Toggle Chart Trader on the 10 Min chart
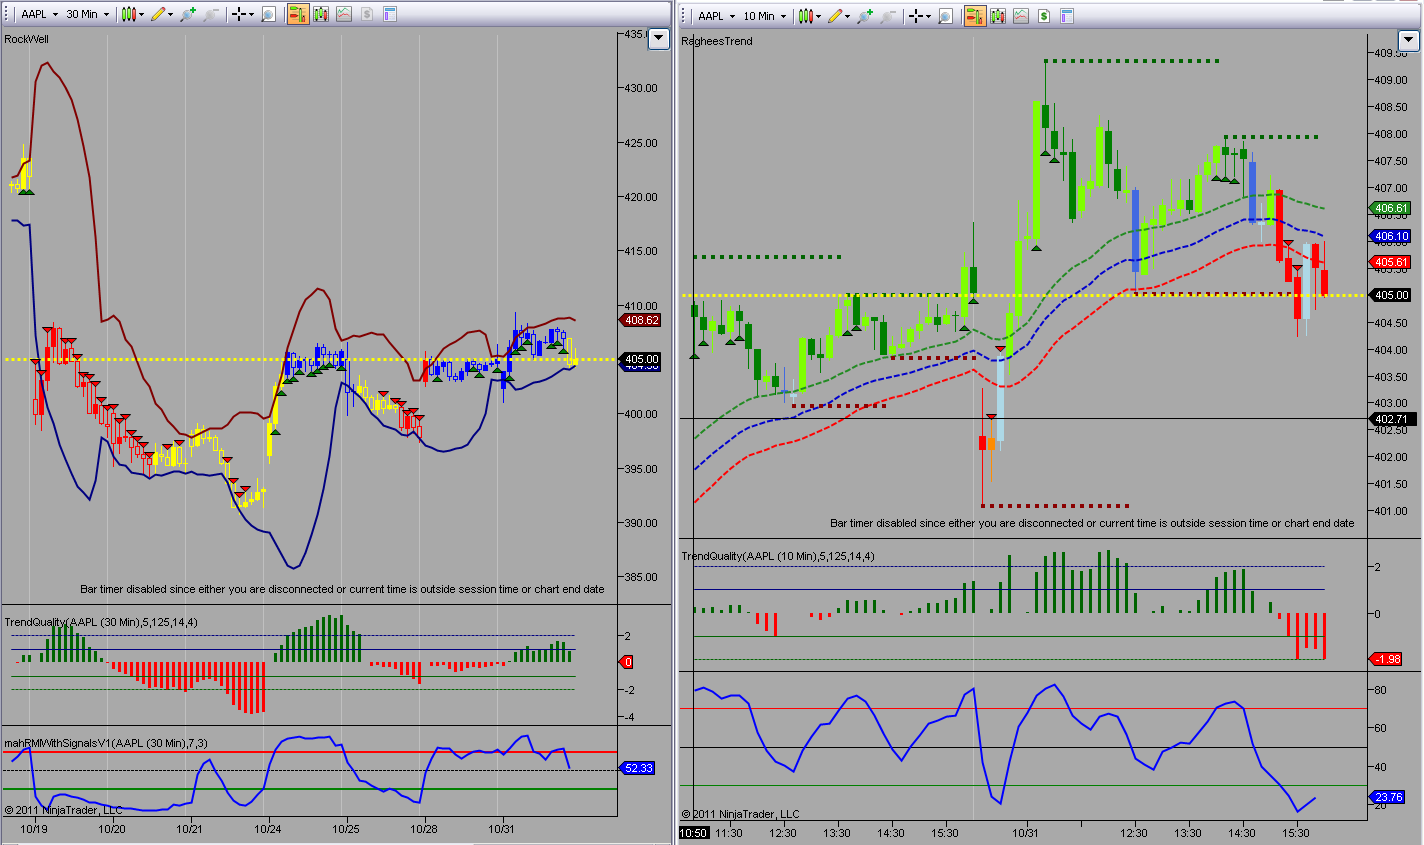The width and height of the screenshot is (1424, 845). coord(975,16)
